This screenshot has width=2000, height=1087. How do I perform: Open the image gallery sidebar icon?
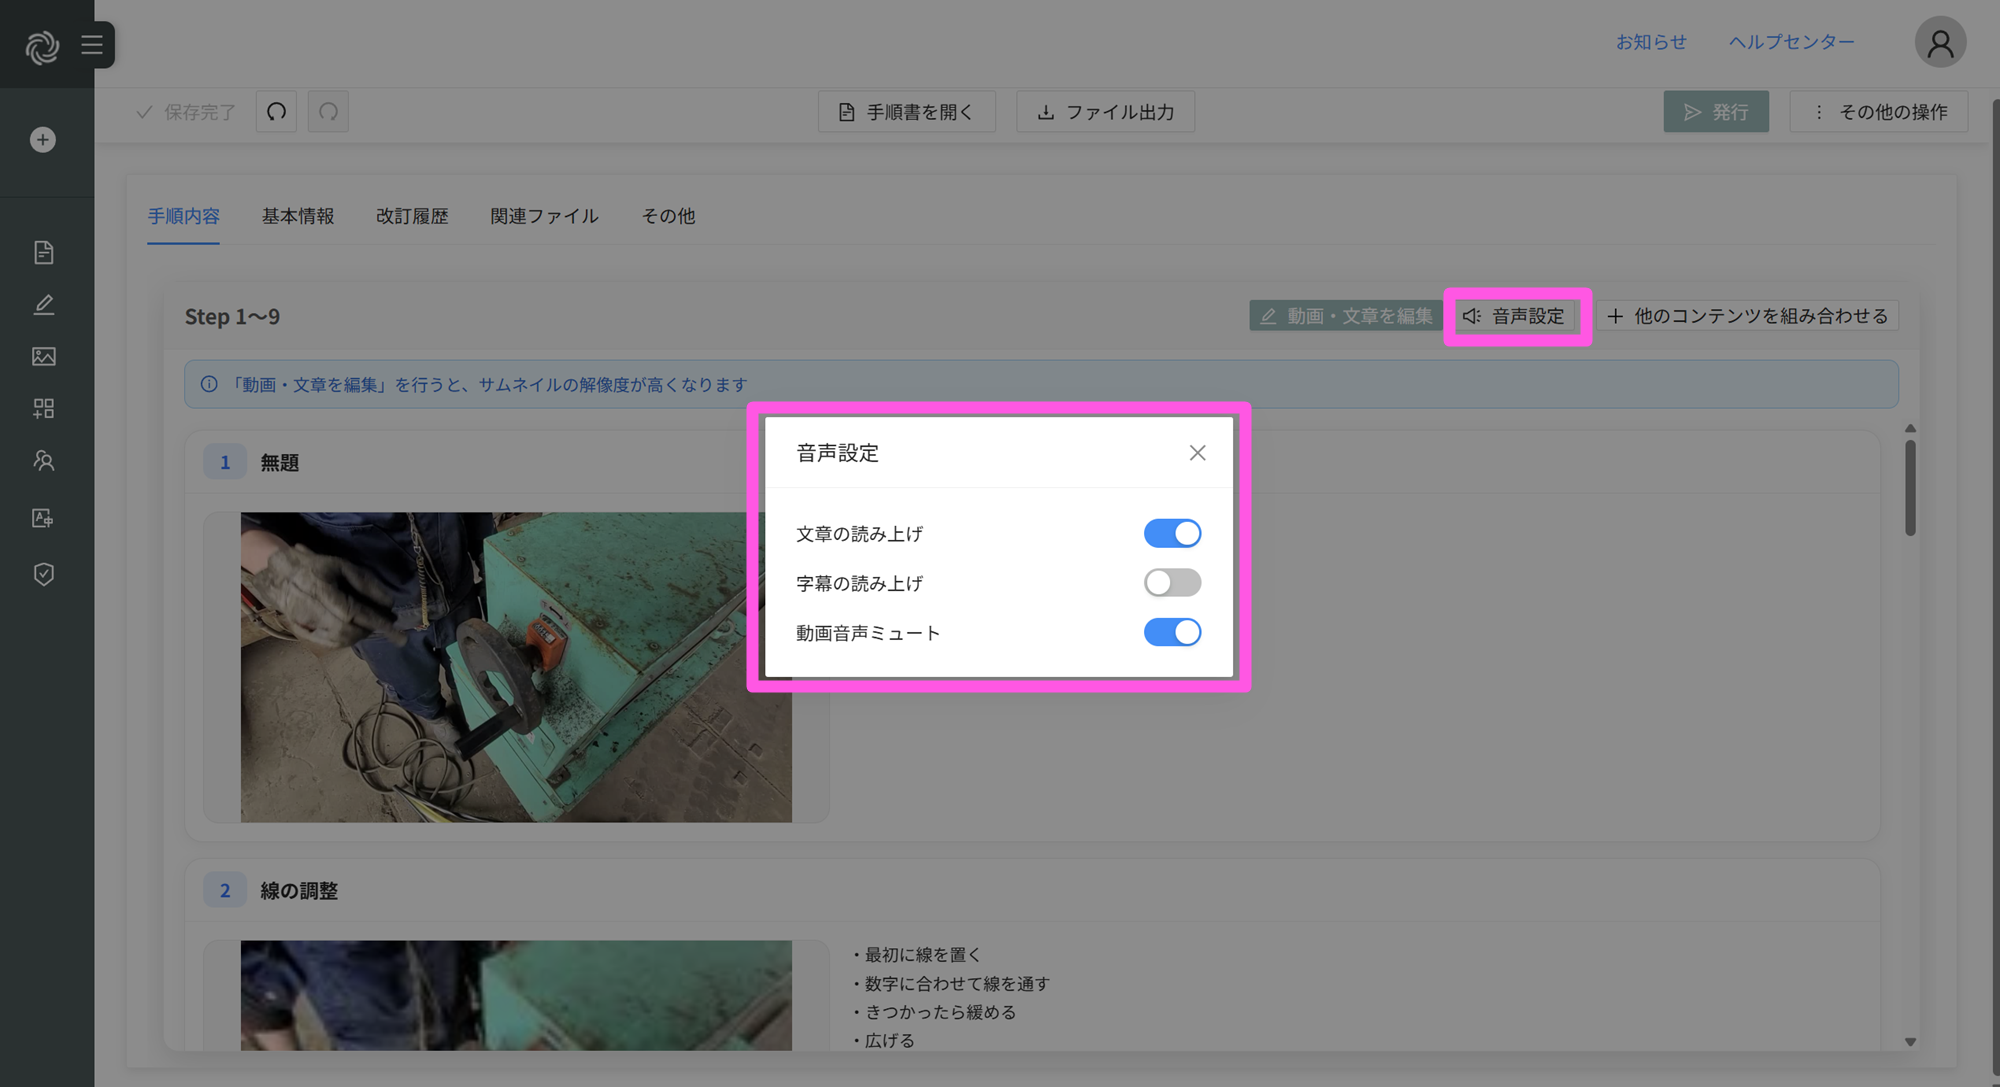(43, 357)
